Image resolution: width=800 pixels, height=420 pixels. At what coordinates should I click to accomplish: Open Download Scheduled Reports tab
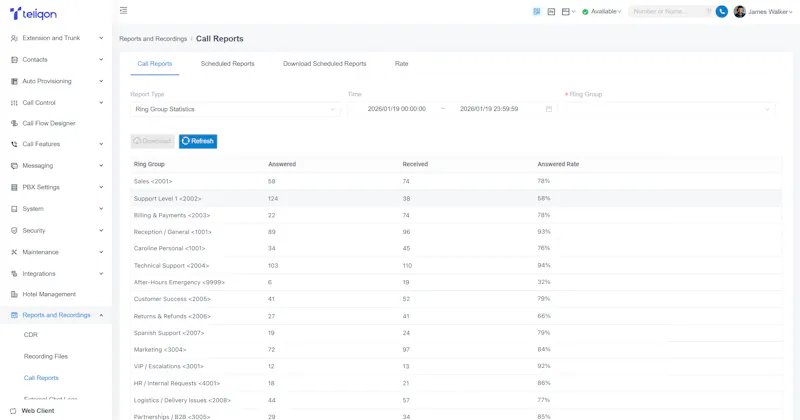pos(324,64)
